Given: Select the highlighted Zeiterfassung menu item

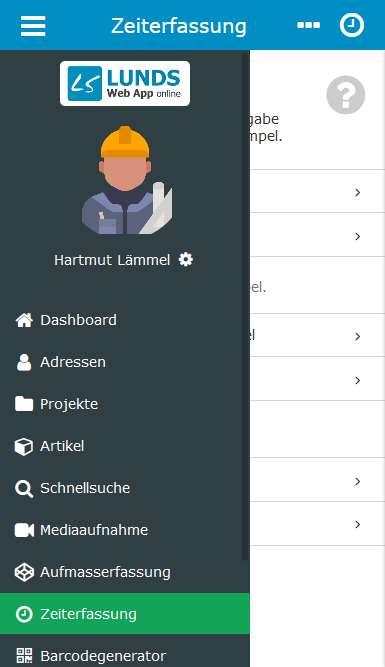Looking at the screenshot, I should [125, 614].
